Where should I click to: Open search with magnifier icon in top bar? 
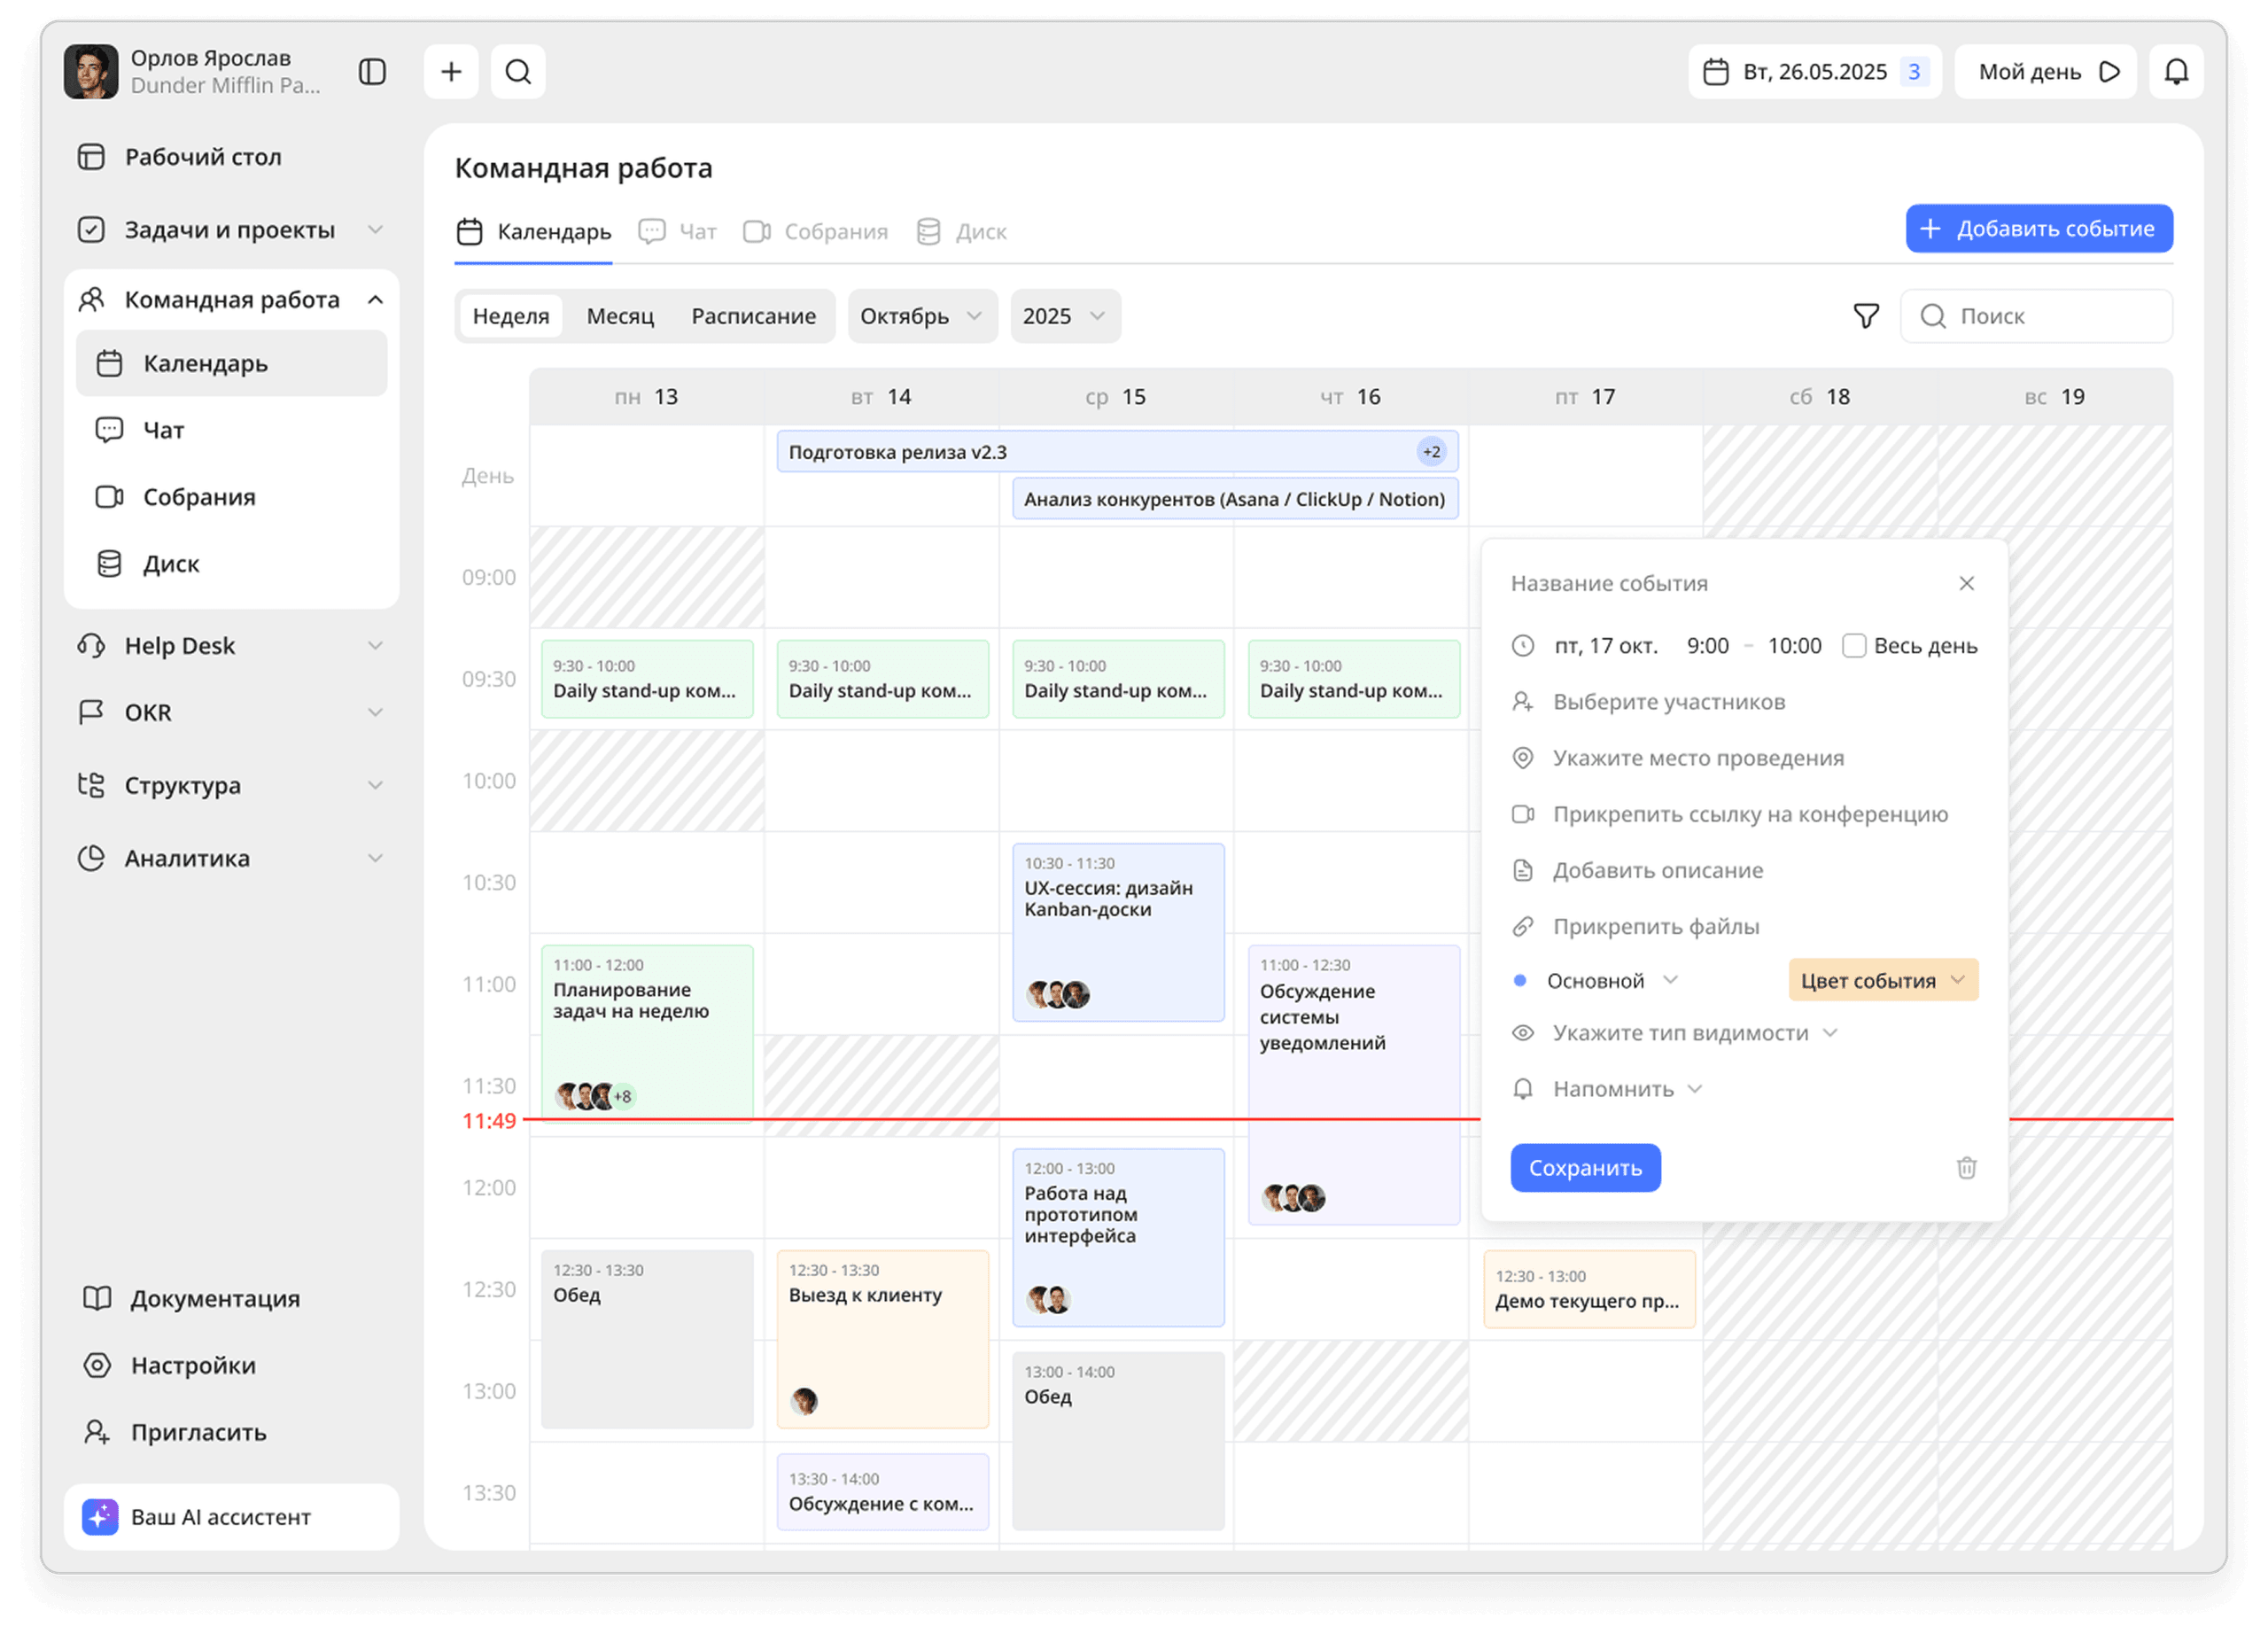click(518, 72)
